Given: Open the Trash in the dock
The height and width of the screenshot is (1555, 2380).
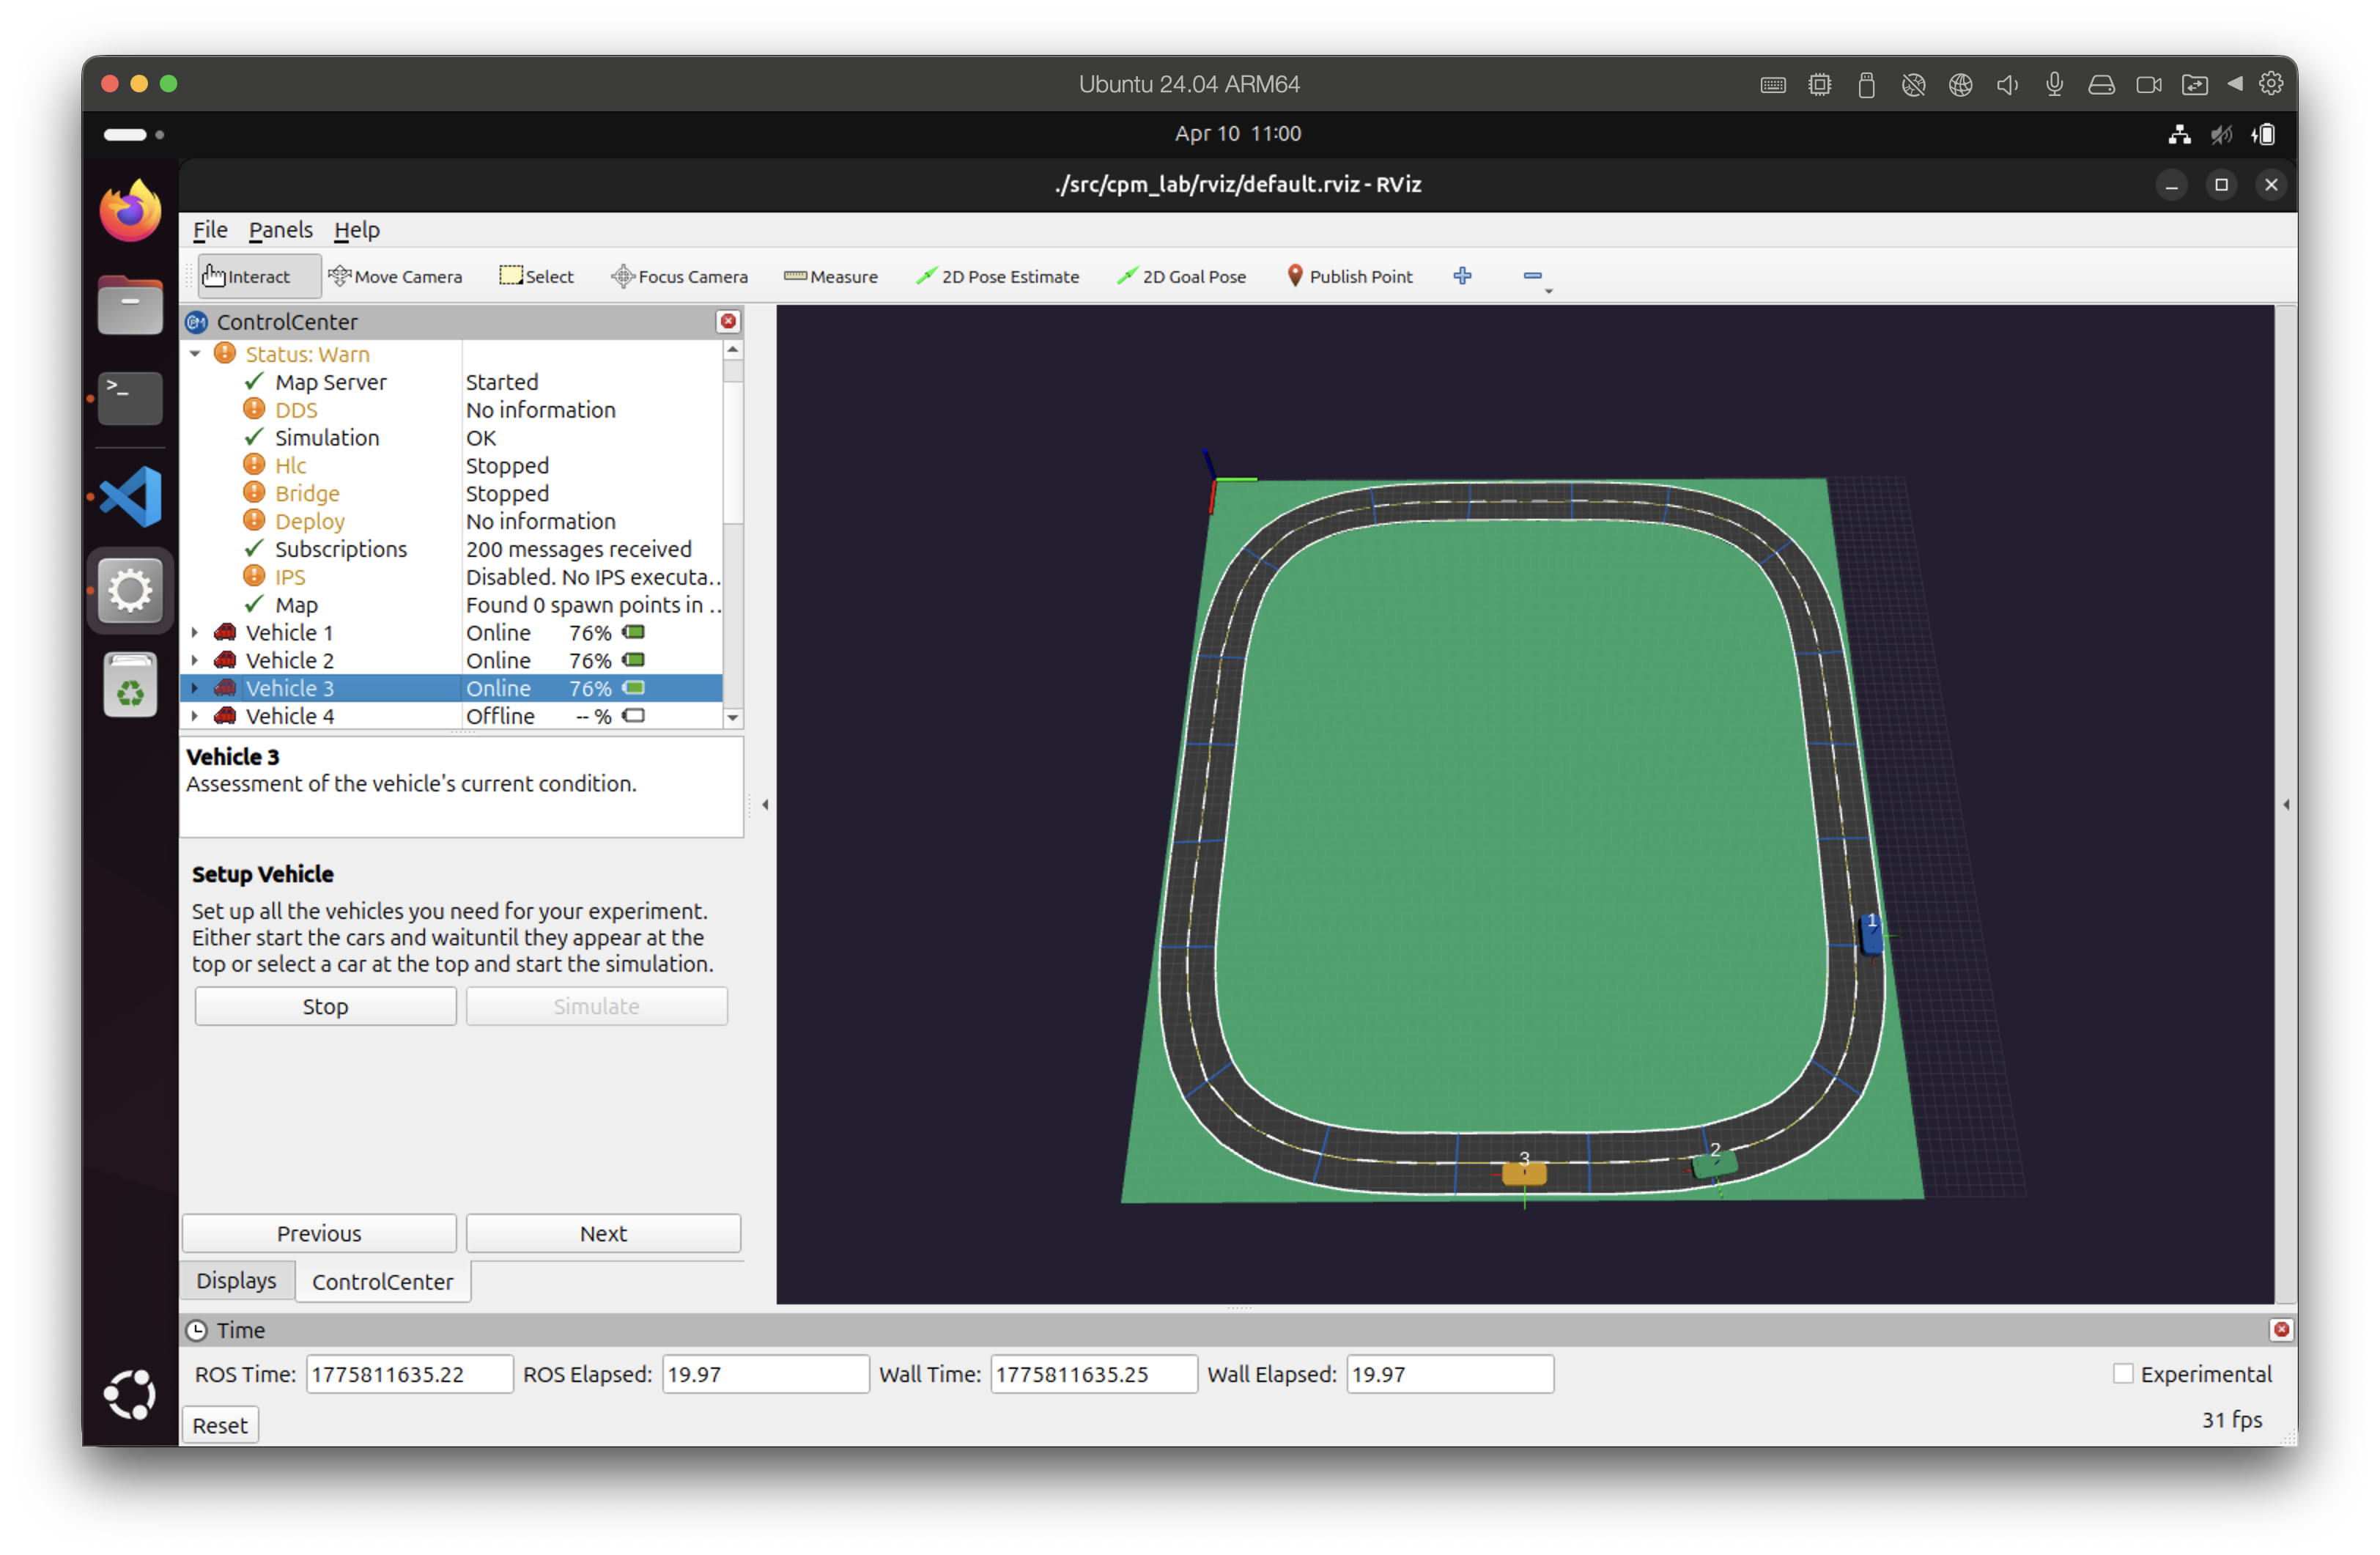Looking at the screenshot, I should [x=130, y=685].
